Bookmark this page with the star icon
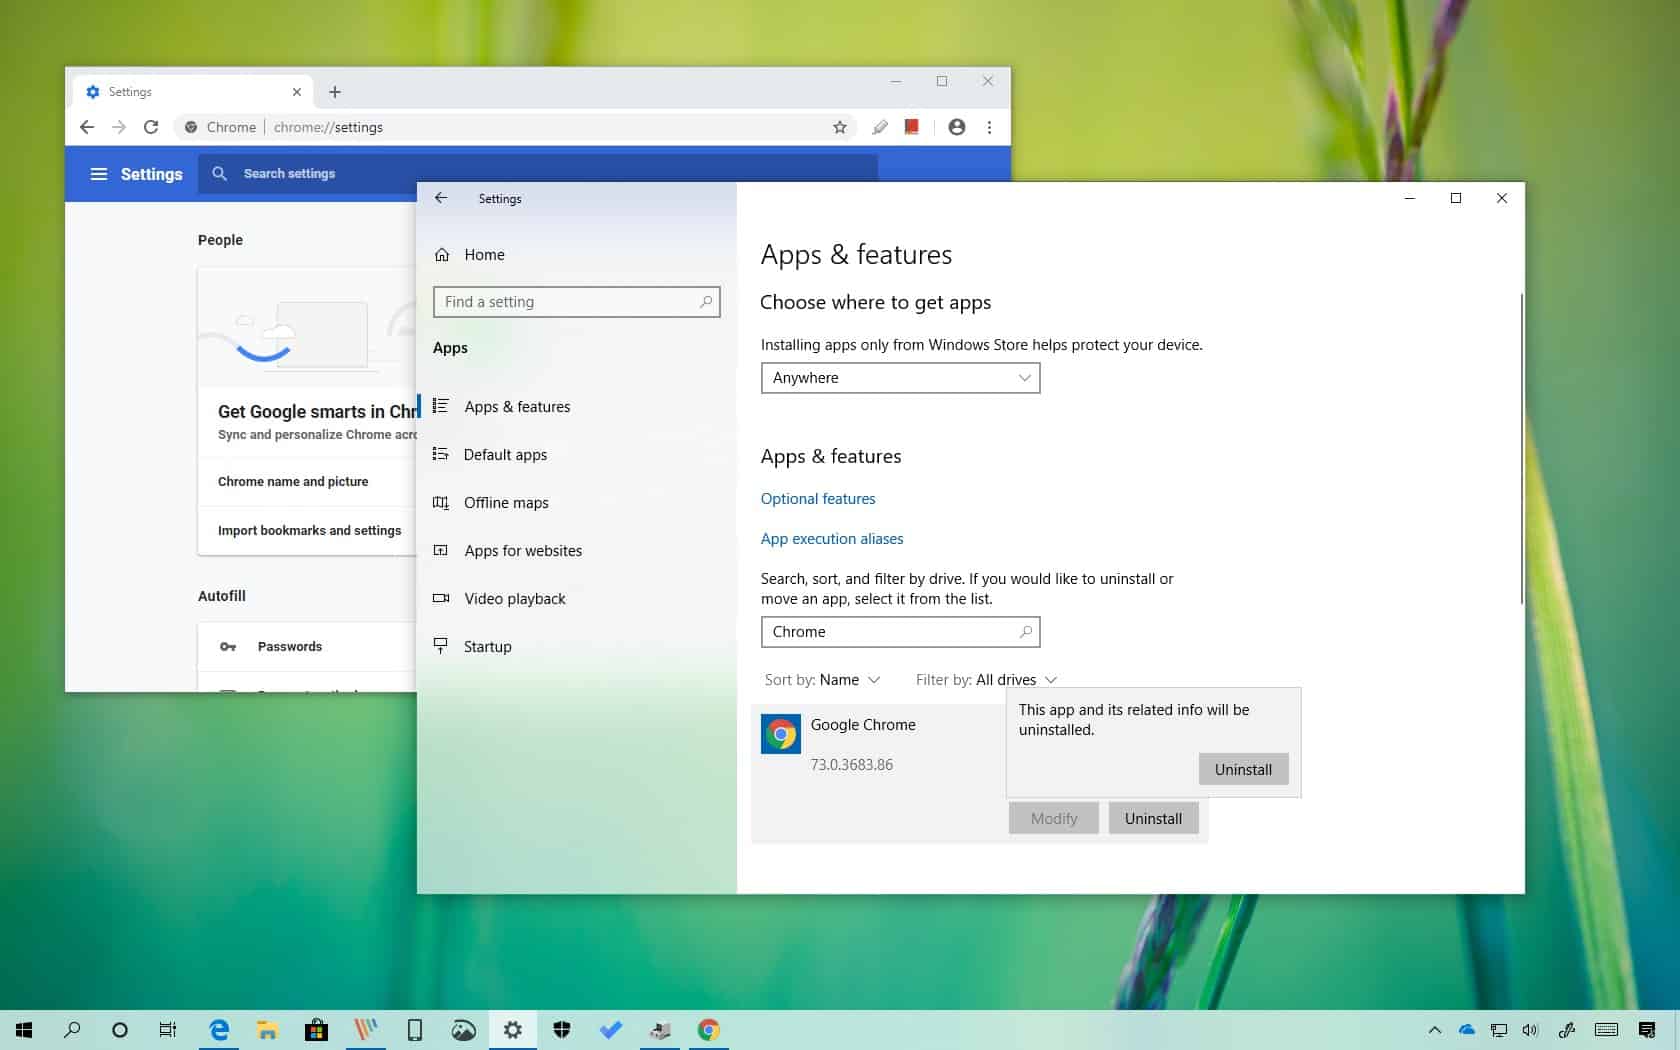This screenshot has width=1680, height=1050. click(840, 127)
